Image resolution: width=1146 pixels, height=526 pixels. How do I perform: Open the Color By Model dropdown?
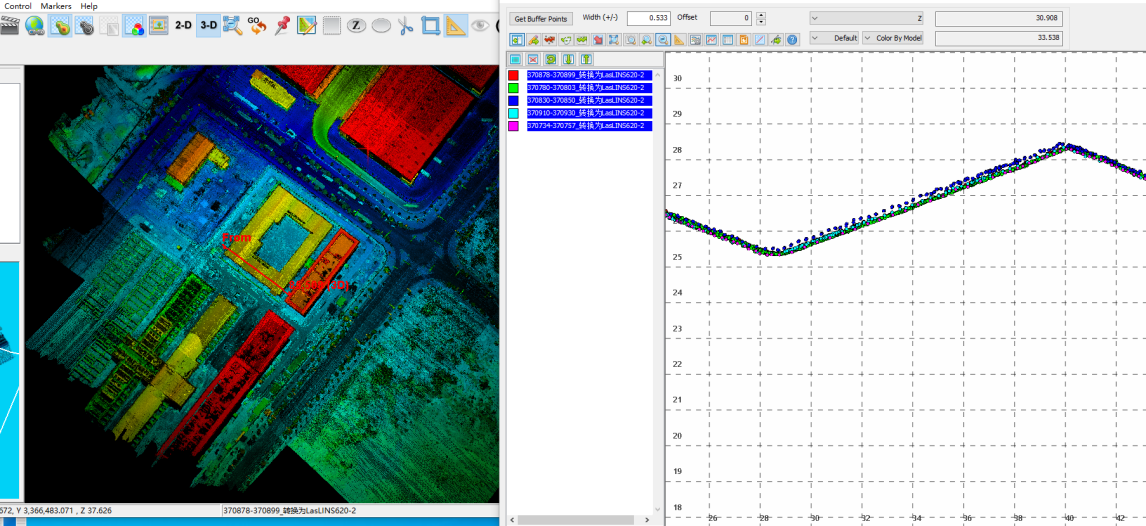[894, 38]
